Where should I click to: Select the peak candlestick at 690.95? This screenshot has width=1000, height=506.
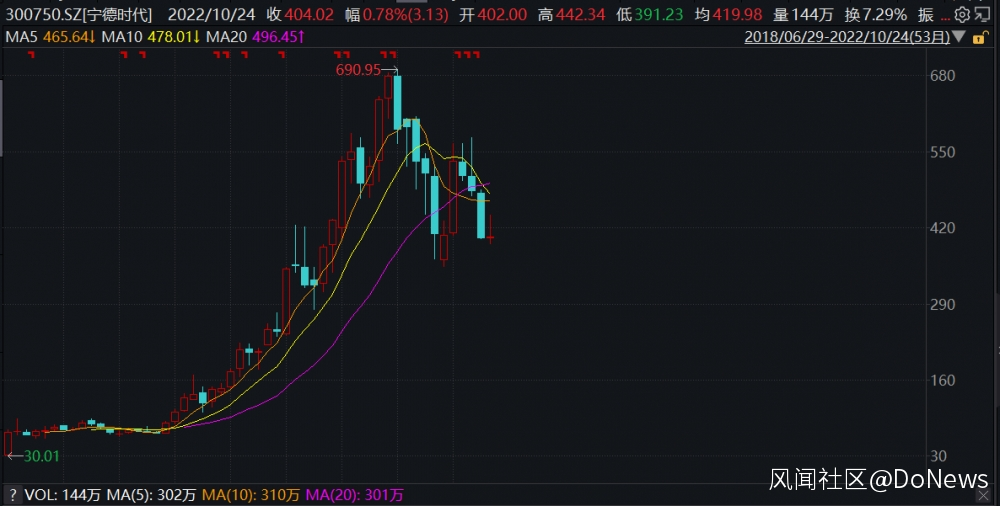pyautogui.click(x=398, y=102)
